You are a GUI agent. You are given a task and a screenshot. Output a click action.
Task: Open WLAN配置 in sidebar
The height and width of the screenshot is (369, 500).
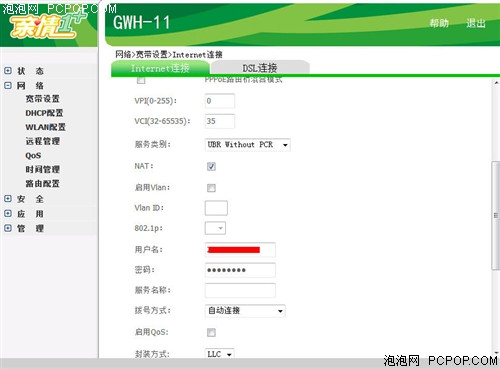tap(46, 127)
